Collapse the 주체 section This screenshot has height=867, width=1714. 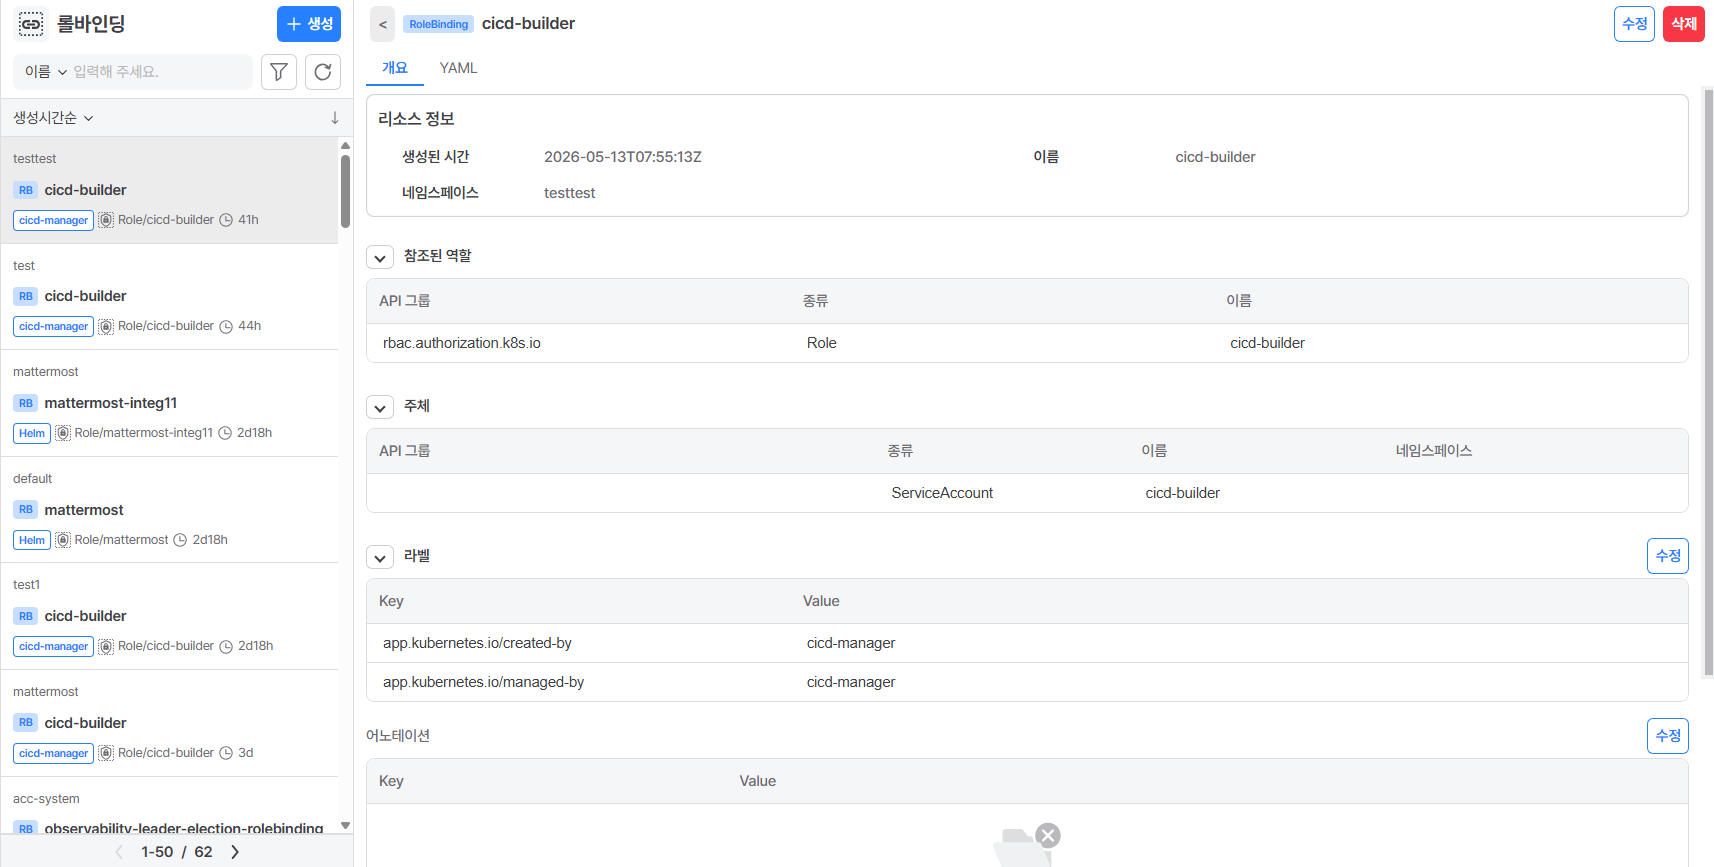380,408
